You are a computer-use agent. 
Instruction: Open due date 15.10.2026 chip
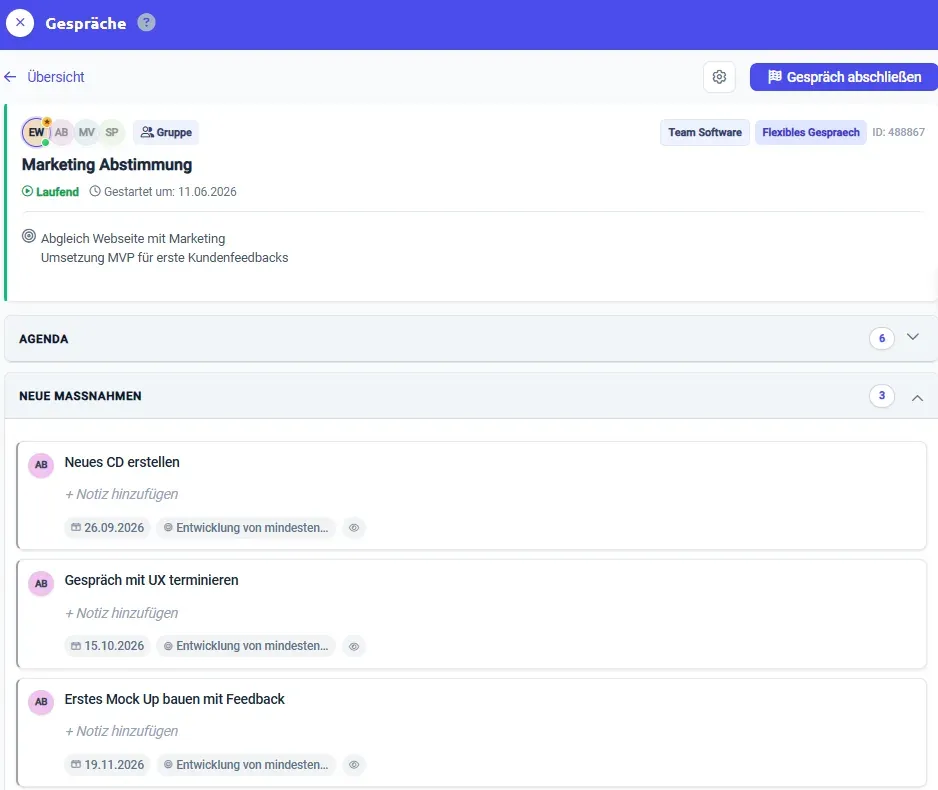108,646
